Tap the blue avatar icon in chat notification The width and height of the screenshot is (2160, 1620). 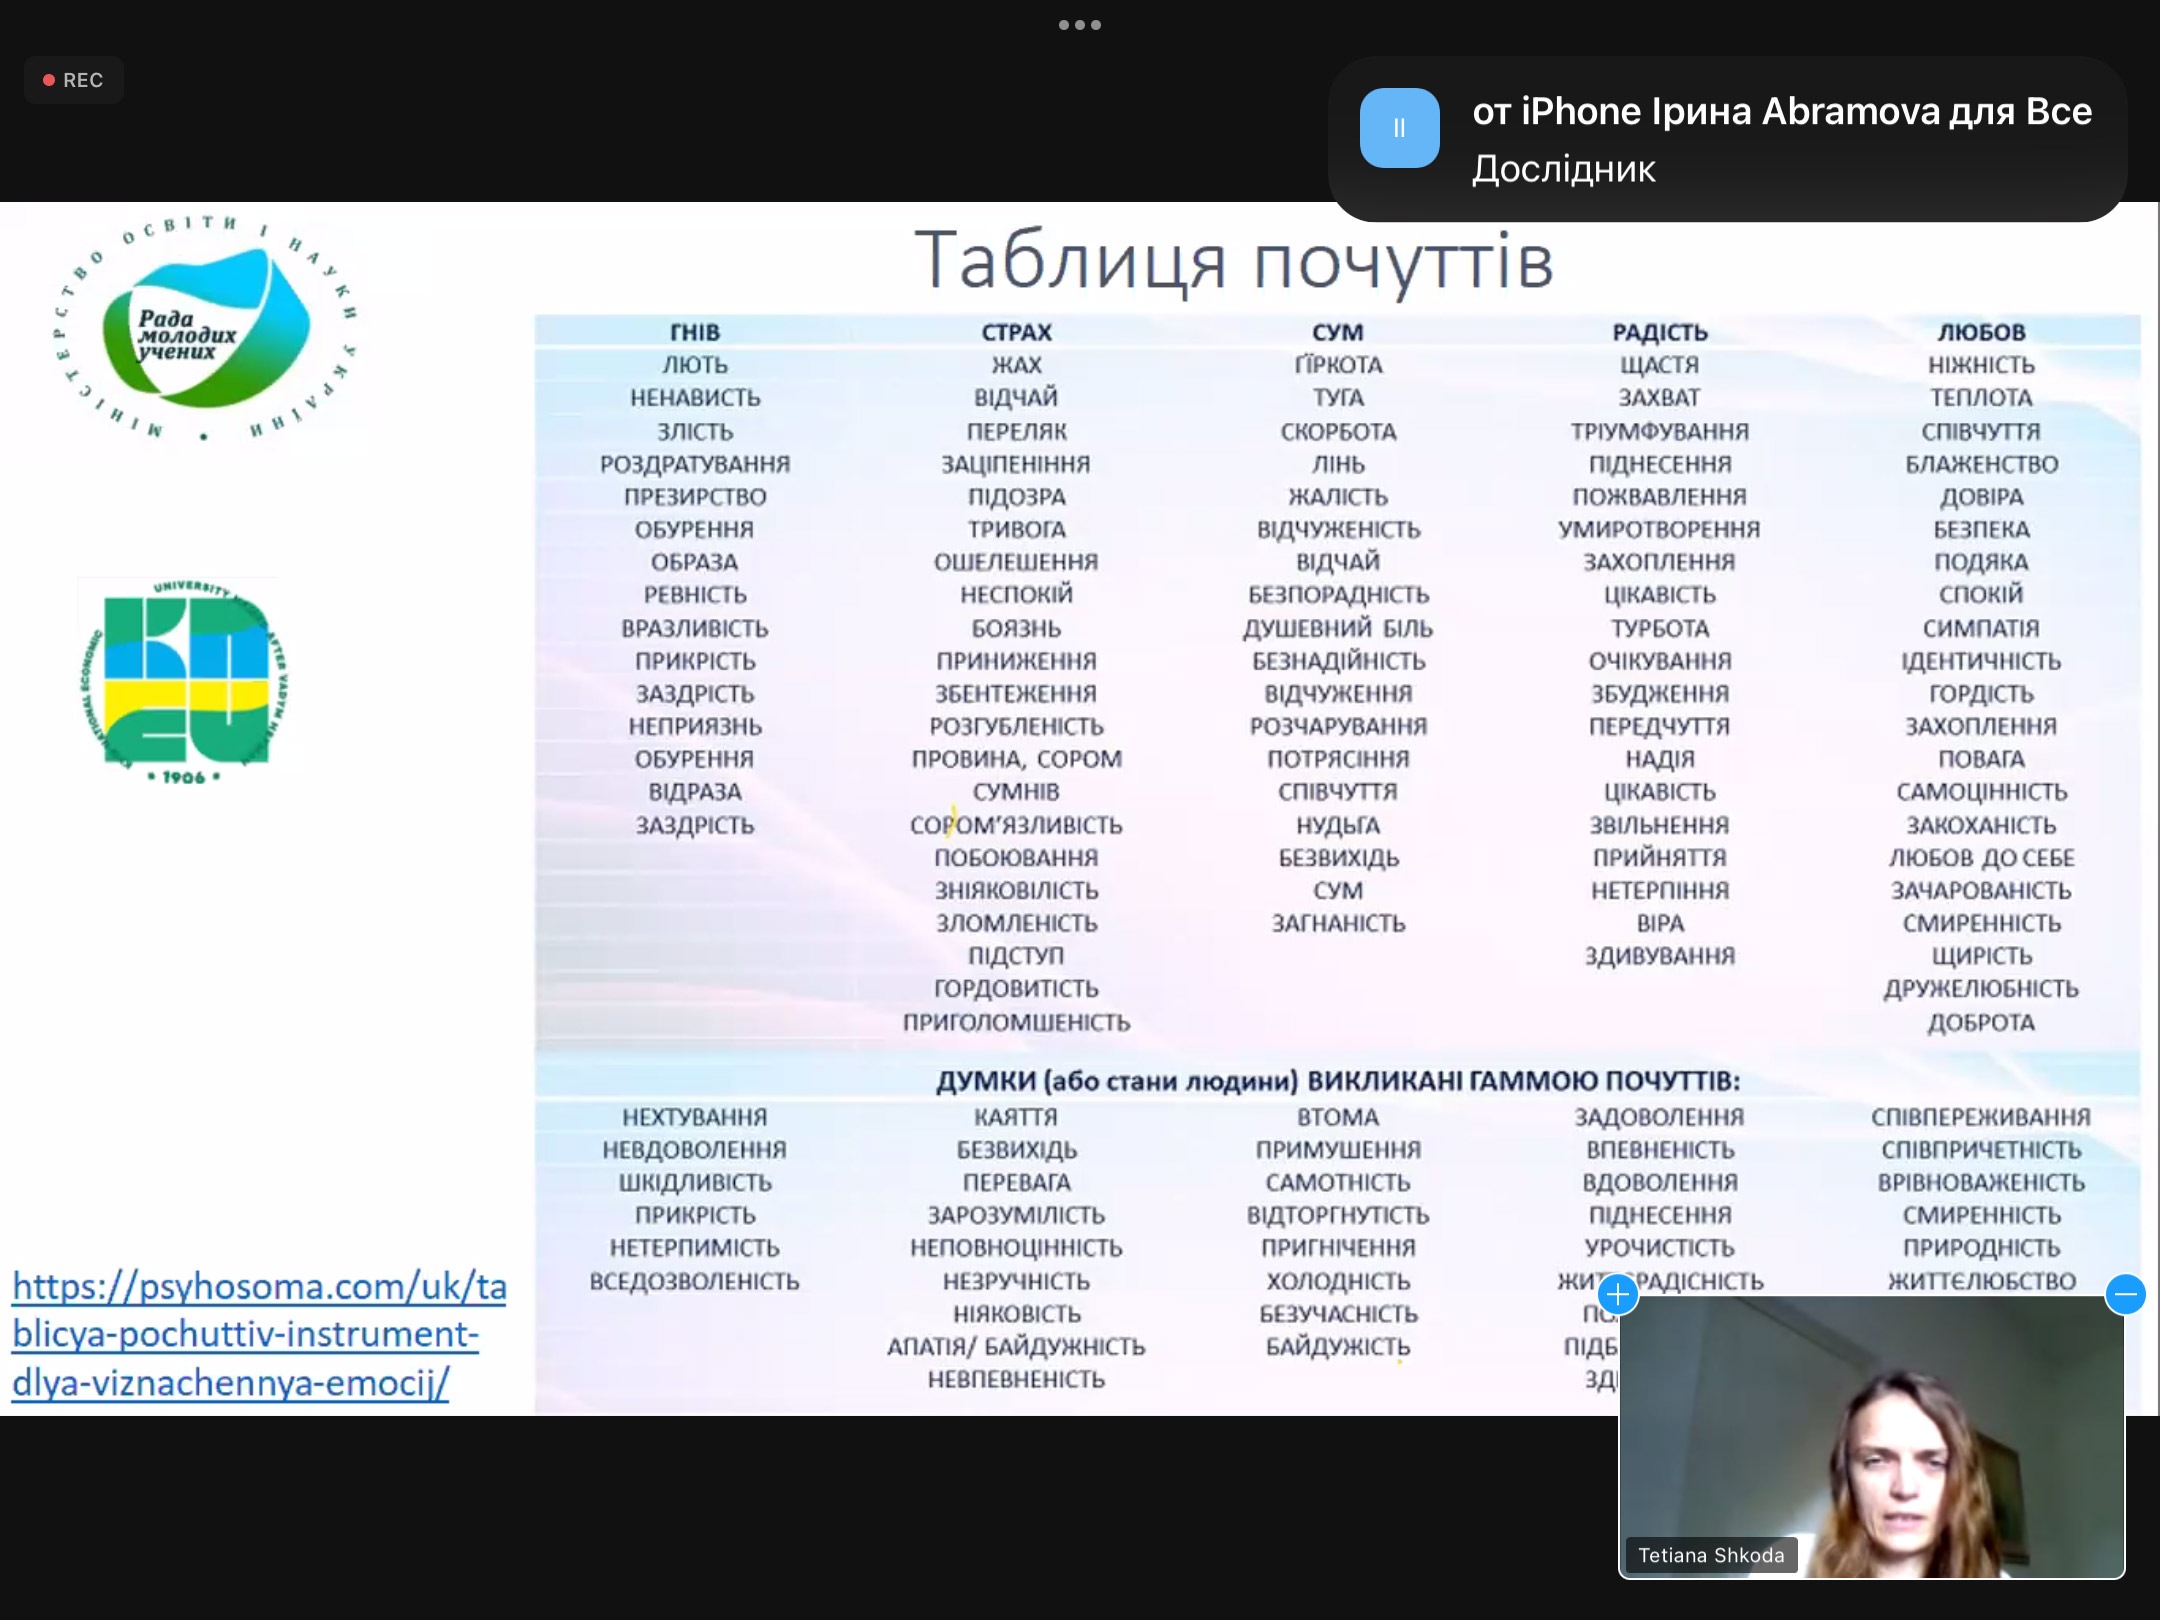click(x=1399, y=128)
